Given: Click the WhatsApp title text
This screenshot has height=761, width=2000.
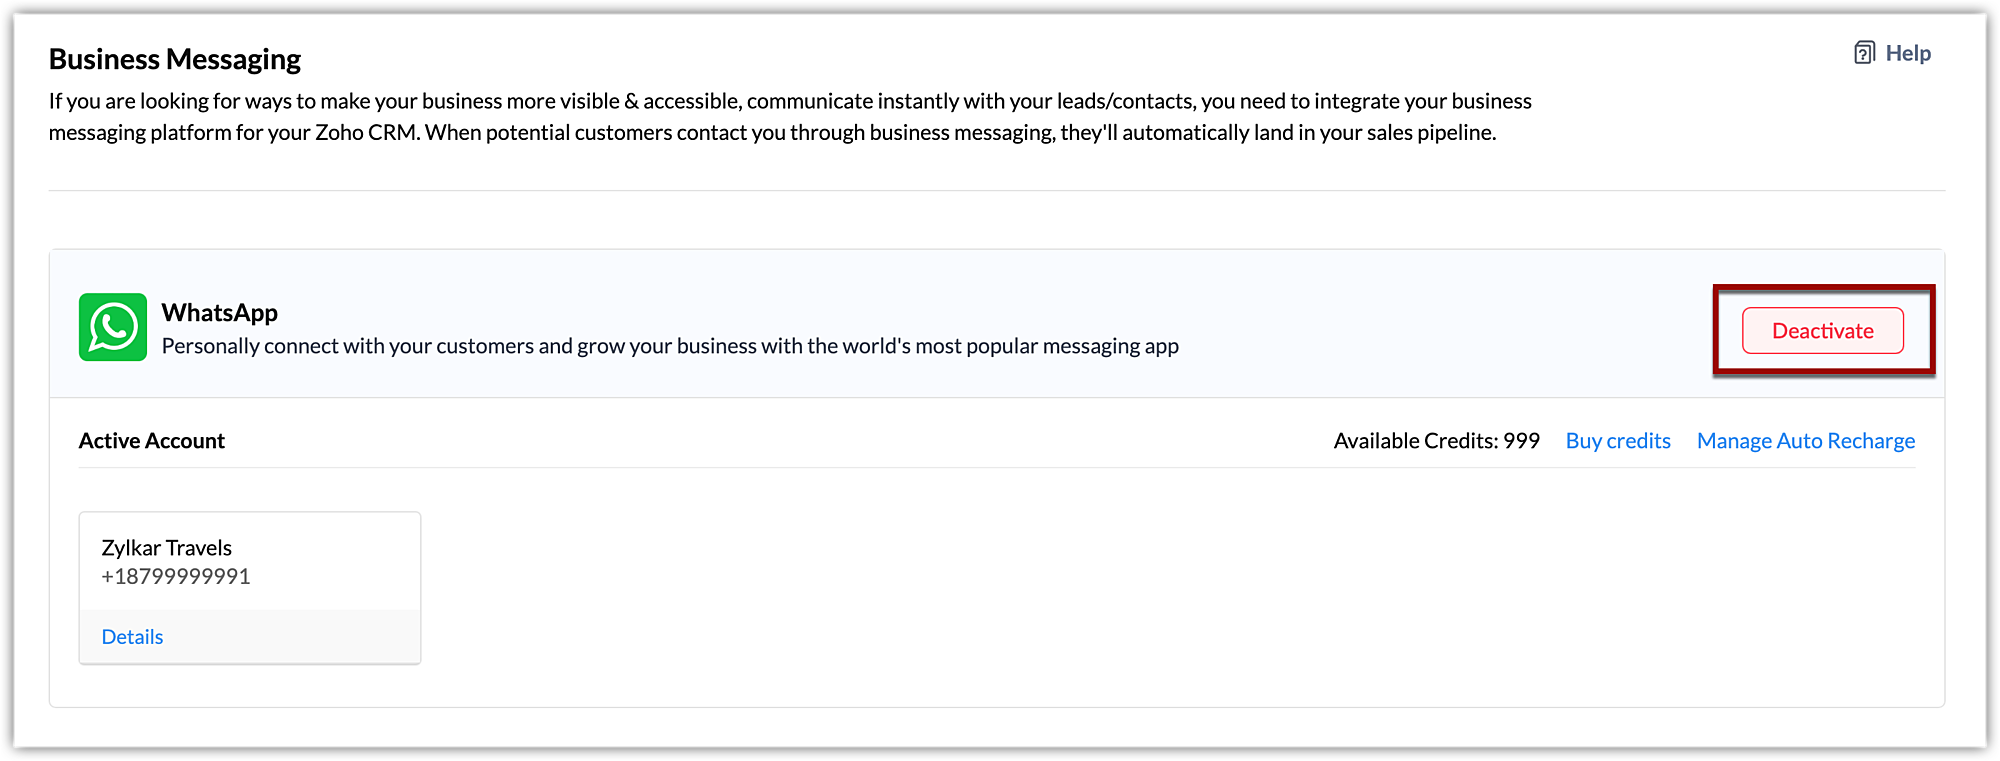Looking at the screenshot, I should point(220,313).
